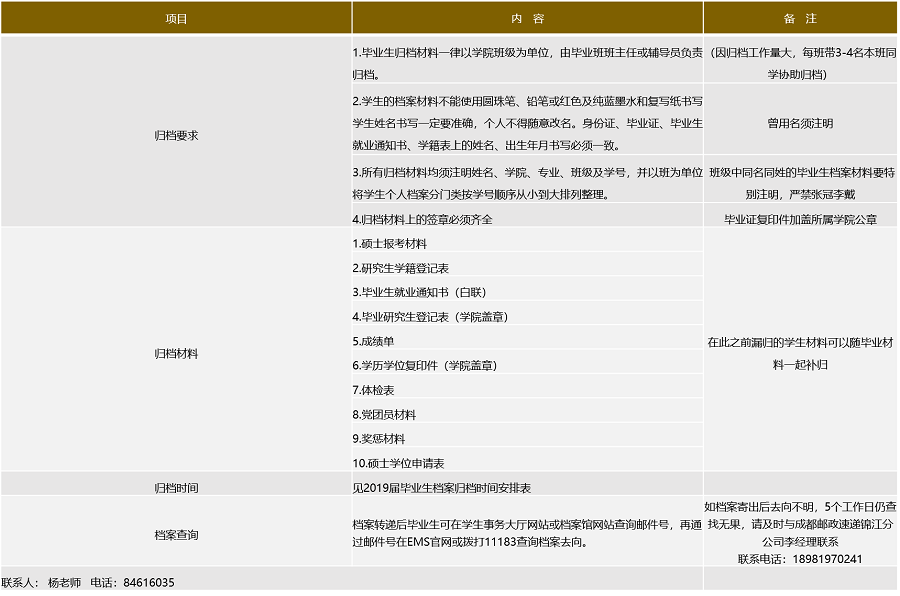
Task: Click text starting 2.学生的档案材料不能使用圆珠笔
Action: coord(527,123)
